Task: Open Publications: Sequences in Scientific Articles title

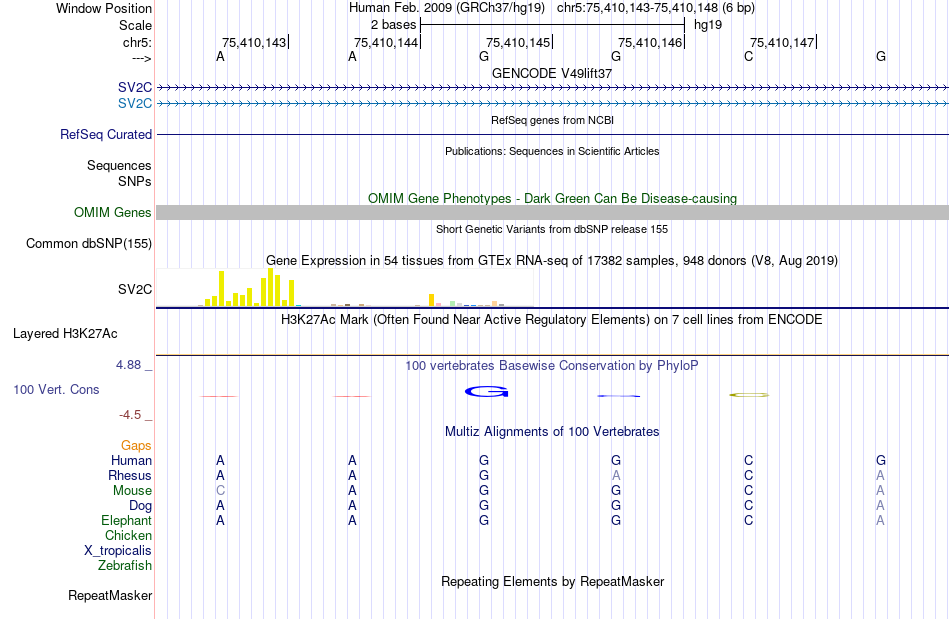Action: point(552,151)
